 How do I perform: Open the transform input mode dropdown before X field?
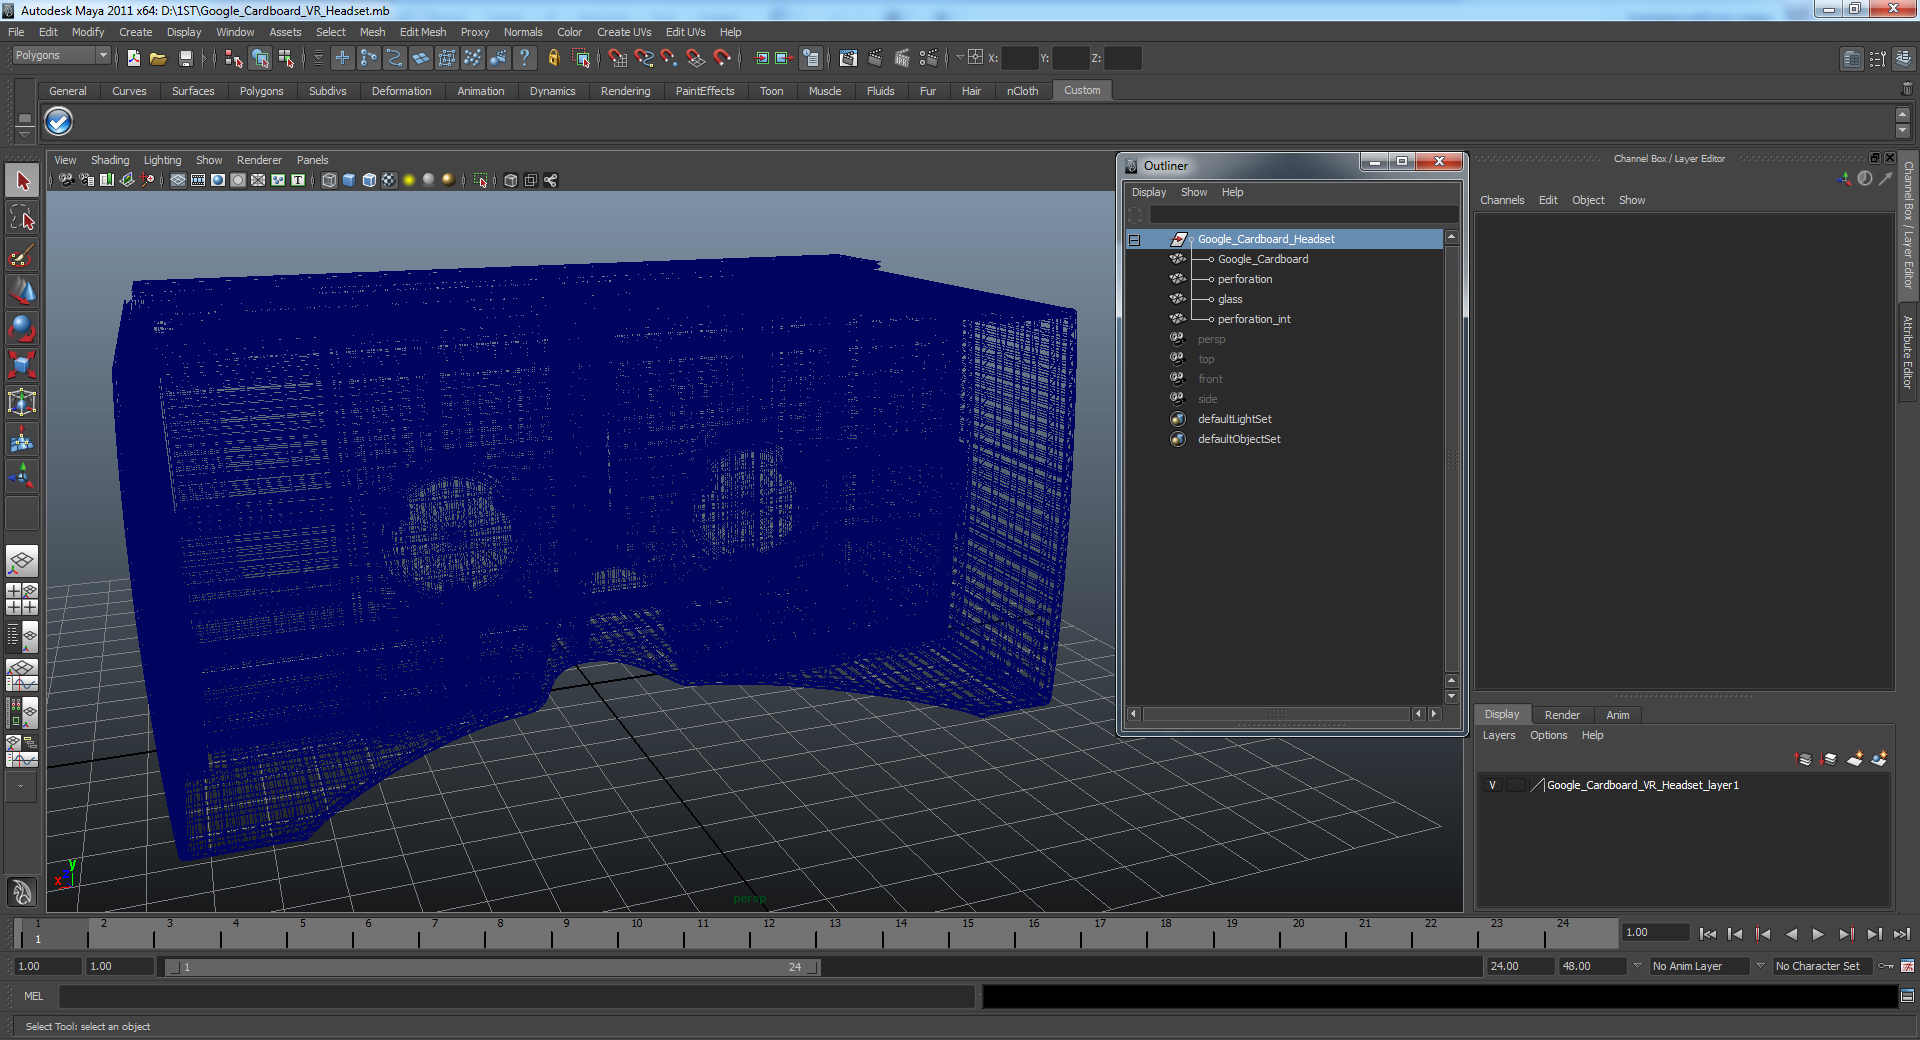(960, 58)
